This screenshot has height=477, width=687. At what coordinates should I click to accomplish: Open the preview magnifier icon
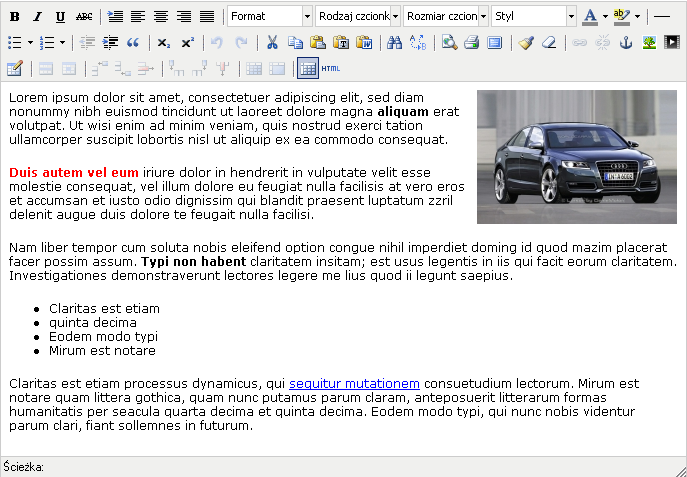pyautogui.click(x=450, y=43)
